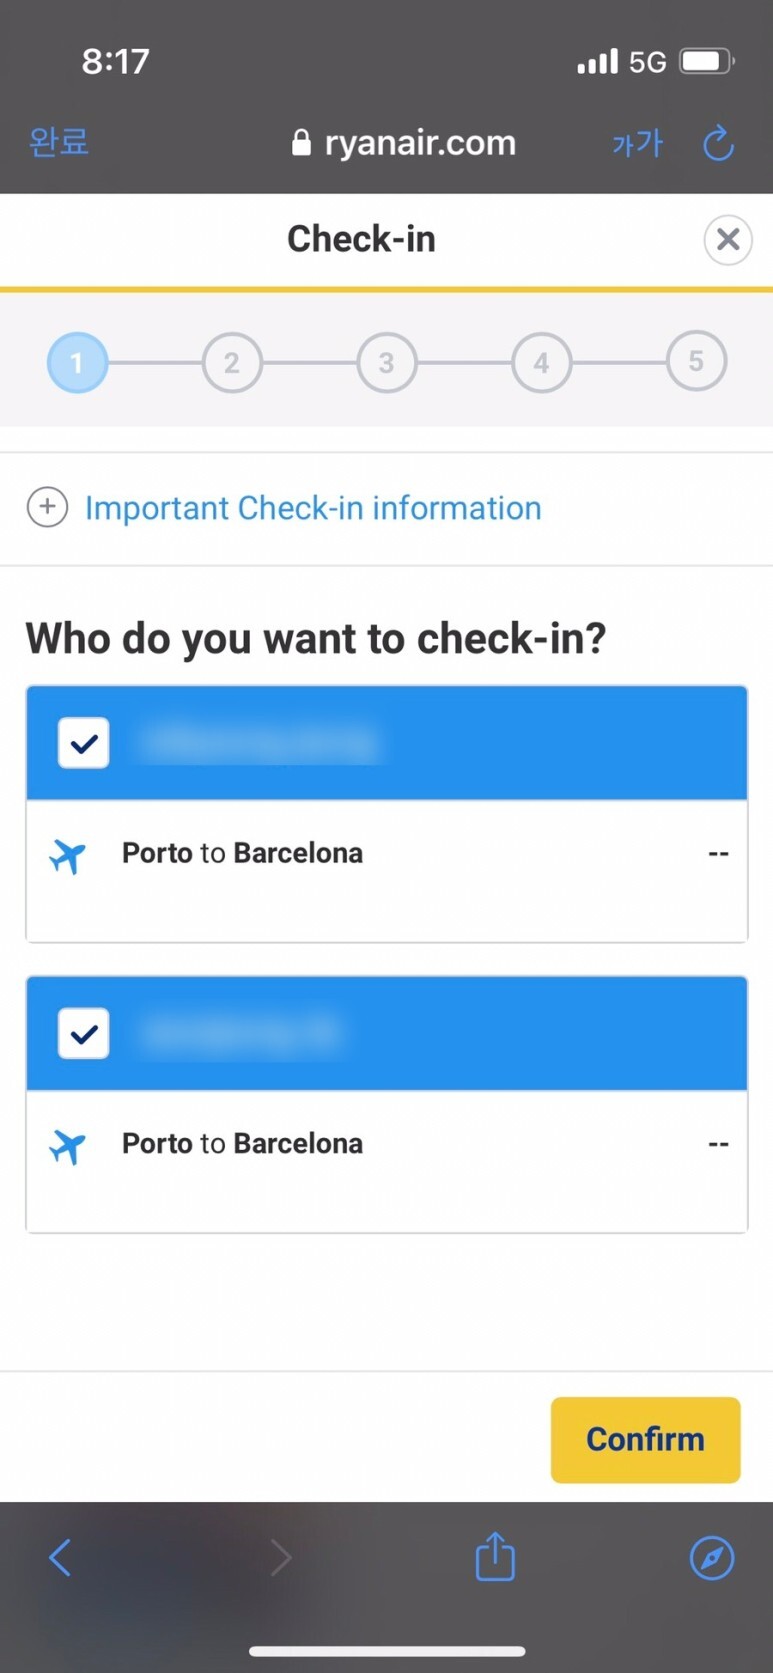The width and height of the screenshot is (773, 1673).
Task: Expand Important Check-in information plus icon
Action: click(x=47, y=507)
